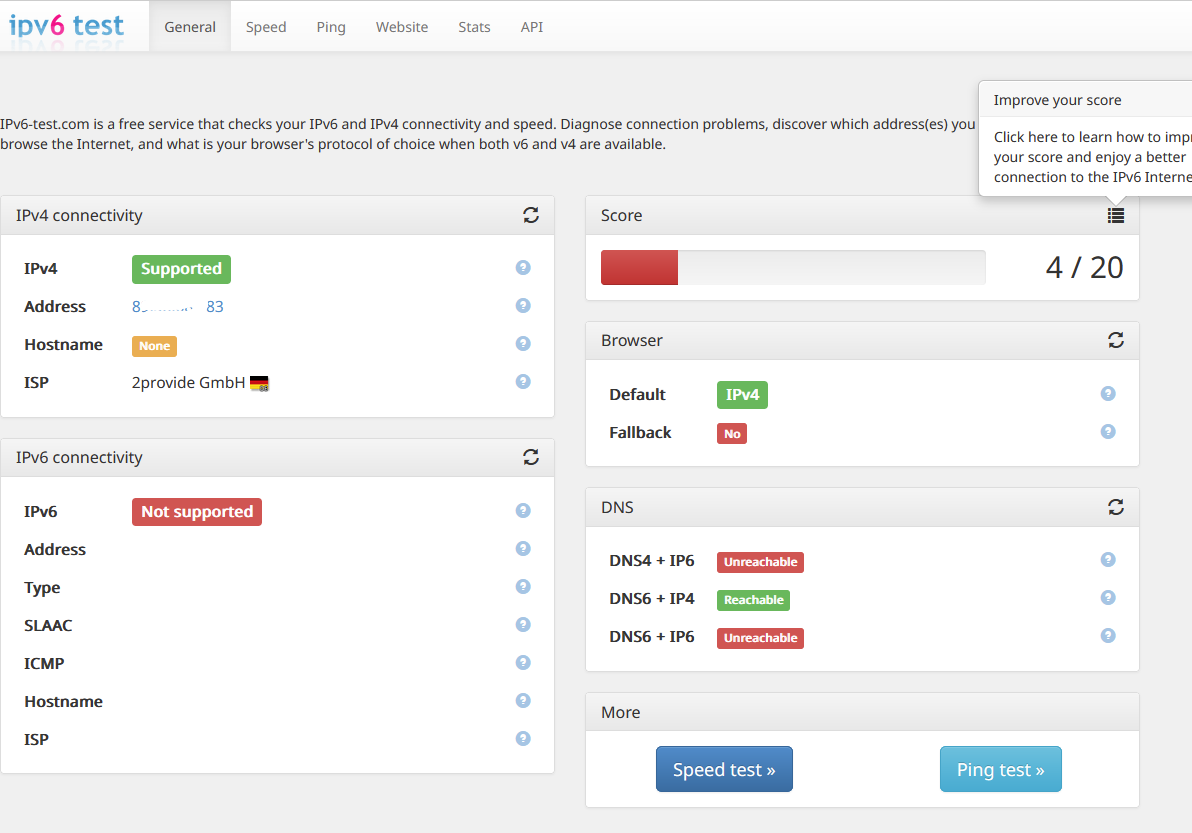Refresh the Browser panel

tap(1115, 340)
